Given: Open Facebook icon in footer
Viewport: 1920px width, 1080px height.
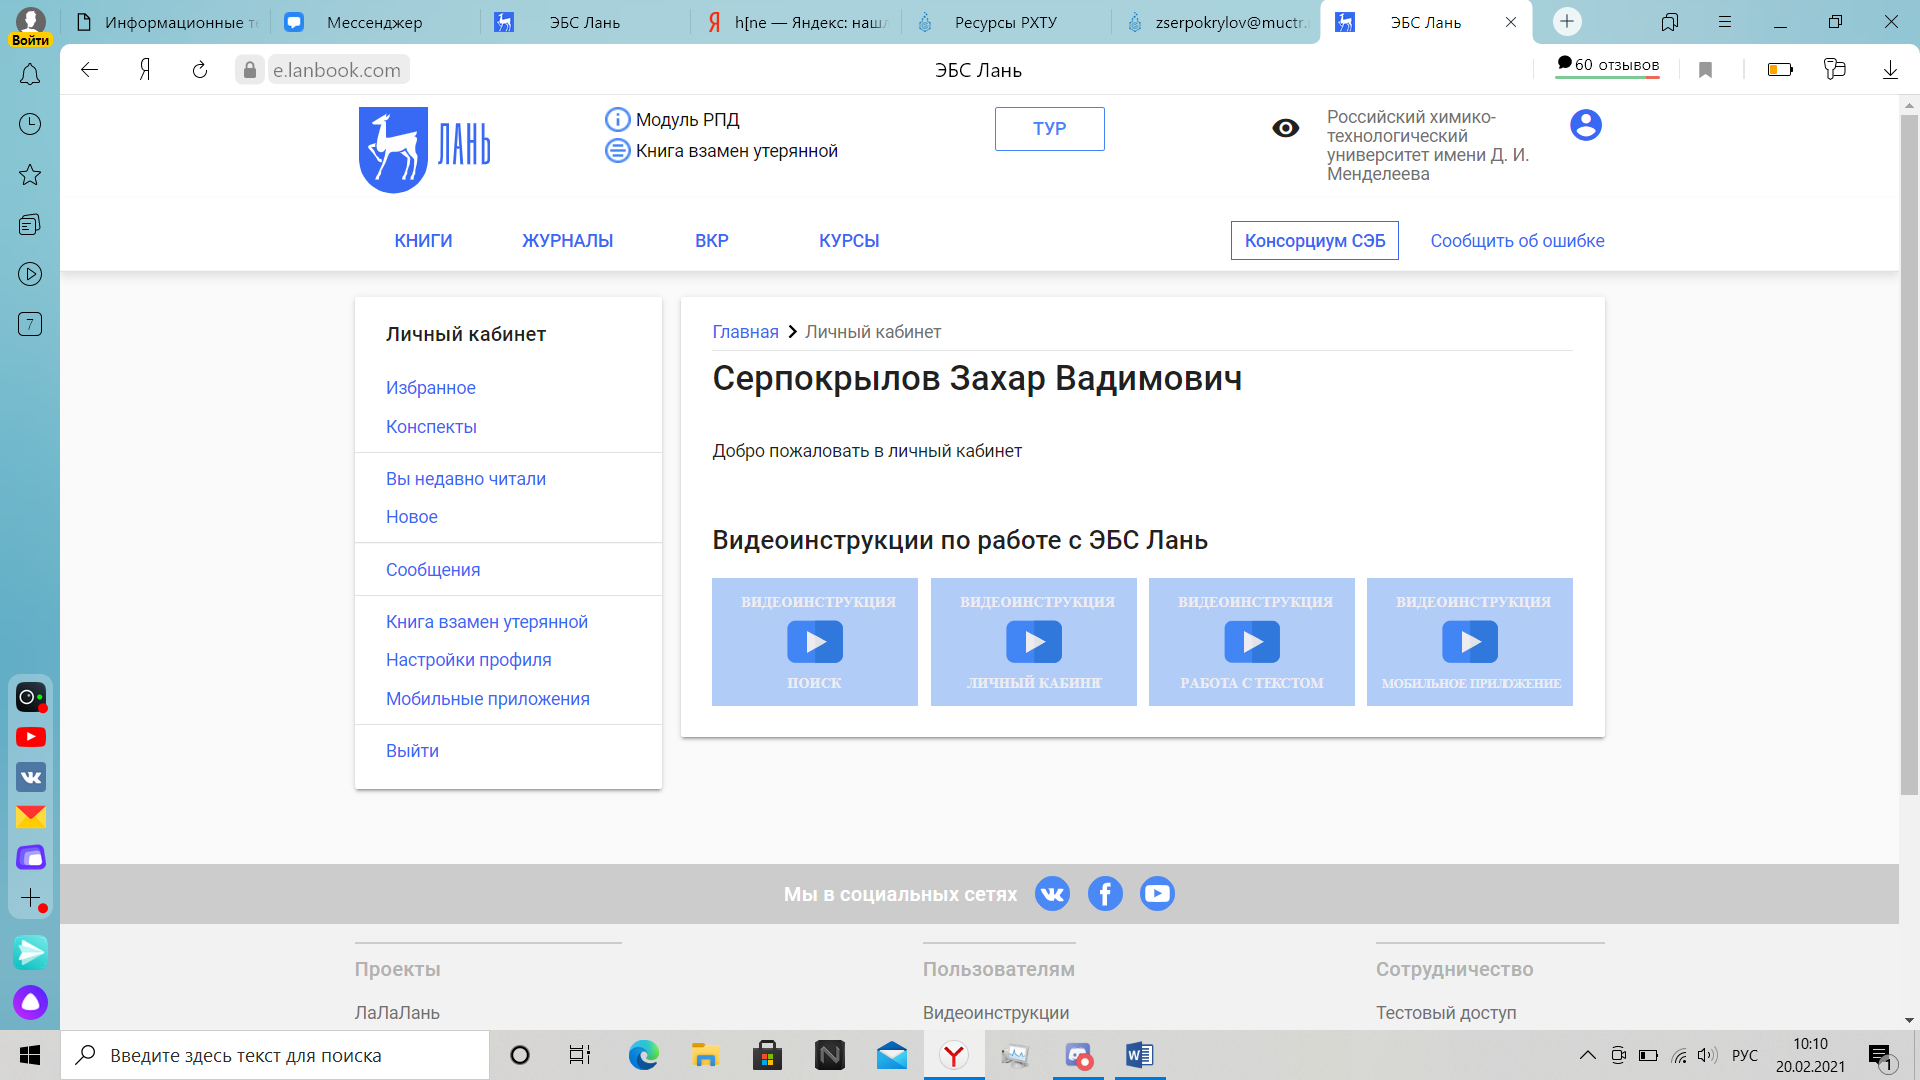Looking at the screenshot, I should tap(1105, 893).
